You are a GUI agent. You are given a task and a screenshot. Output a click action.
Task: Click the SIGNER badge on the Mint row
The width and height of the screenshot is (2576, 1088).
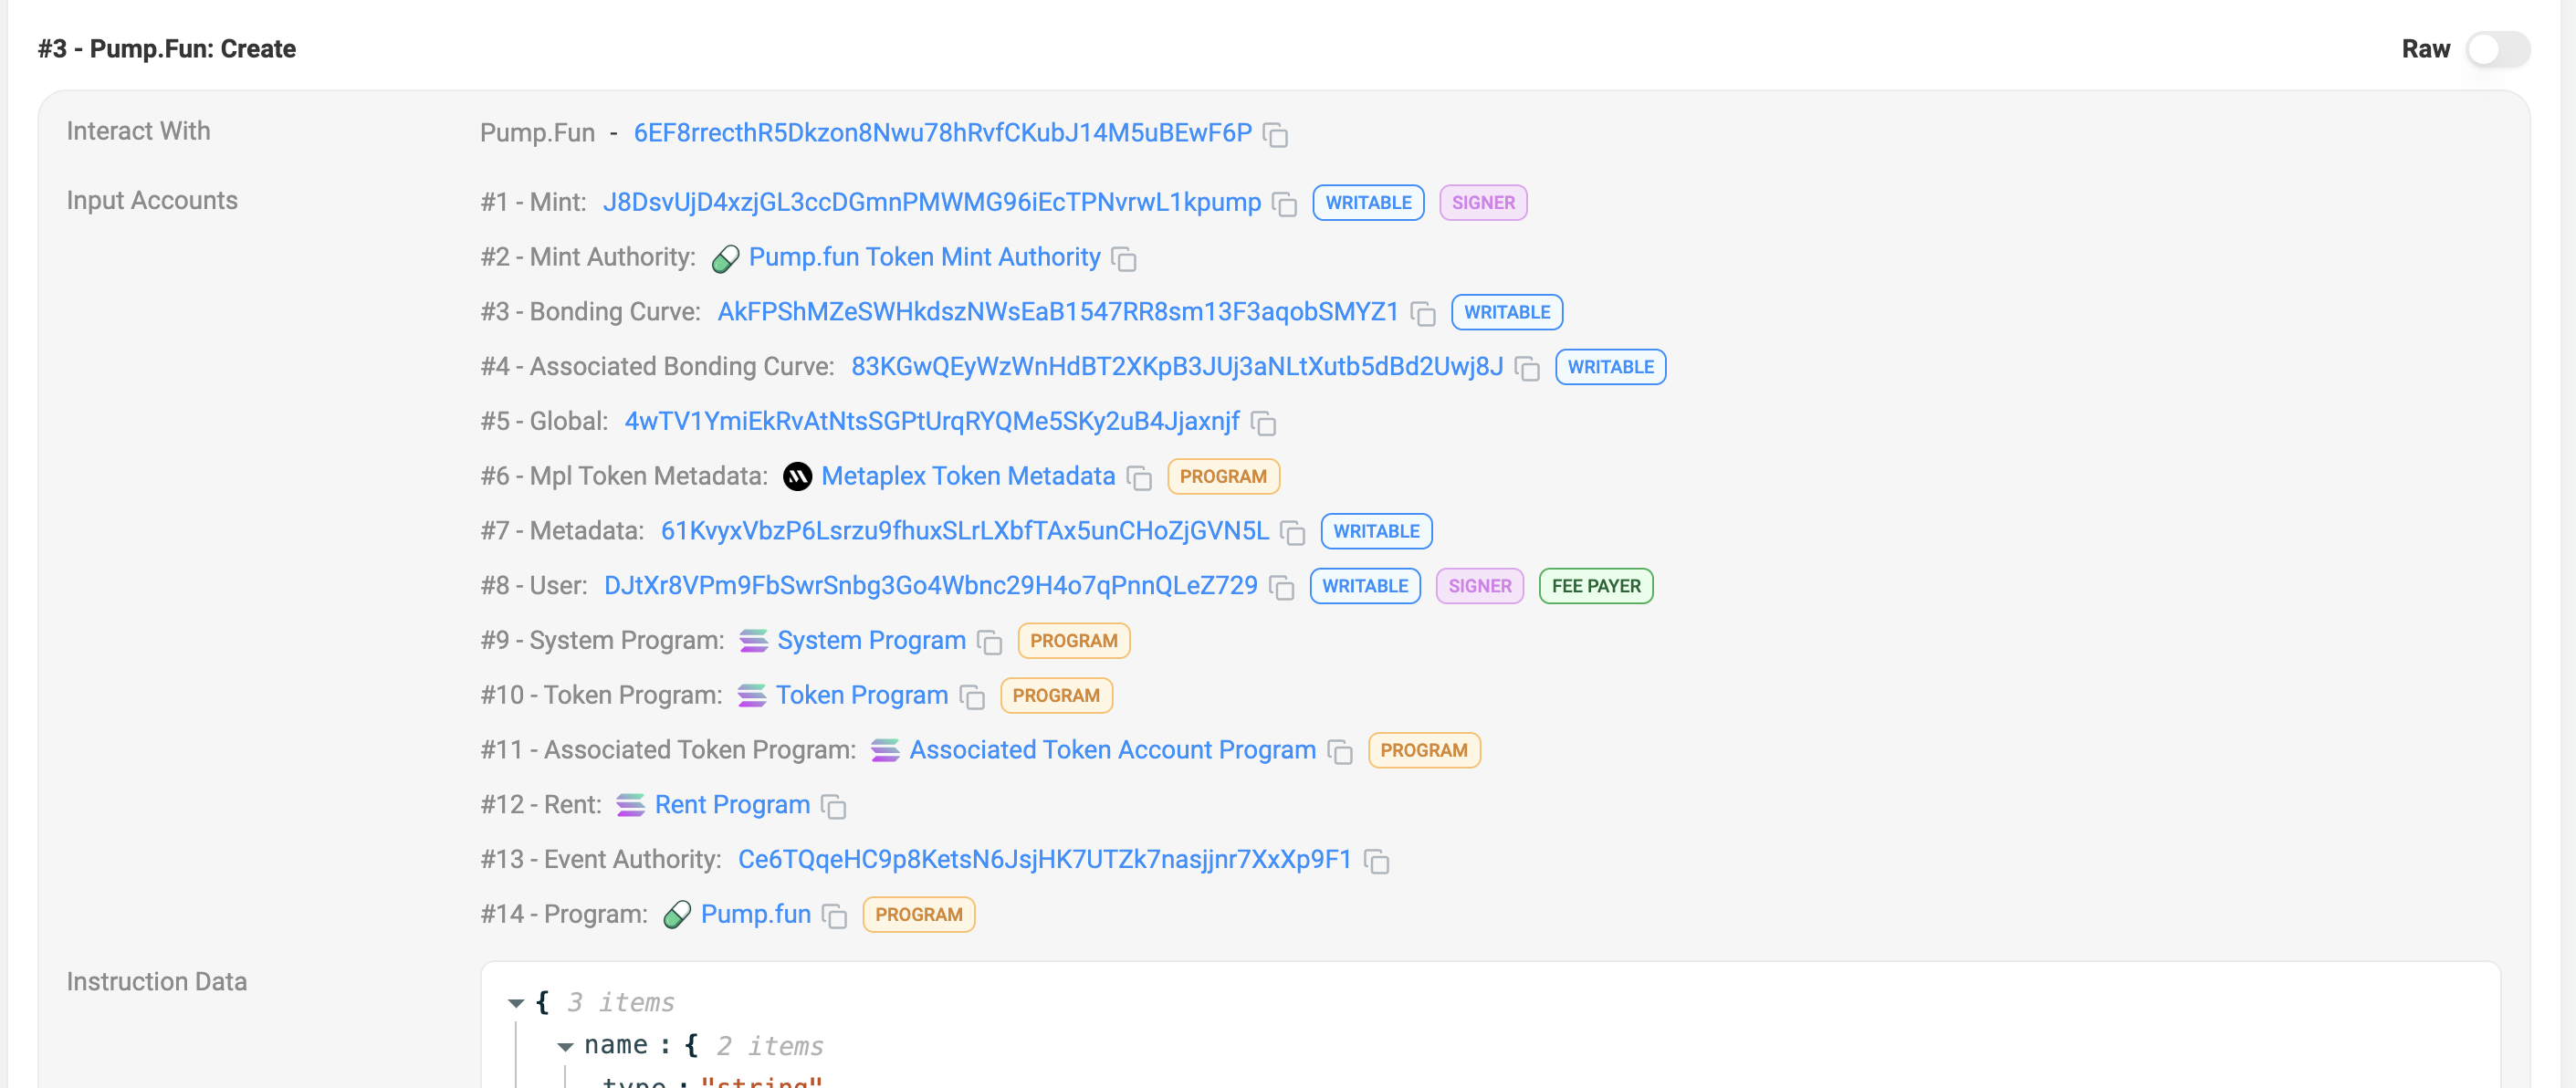point(1483,203)
